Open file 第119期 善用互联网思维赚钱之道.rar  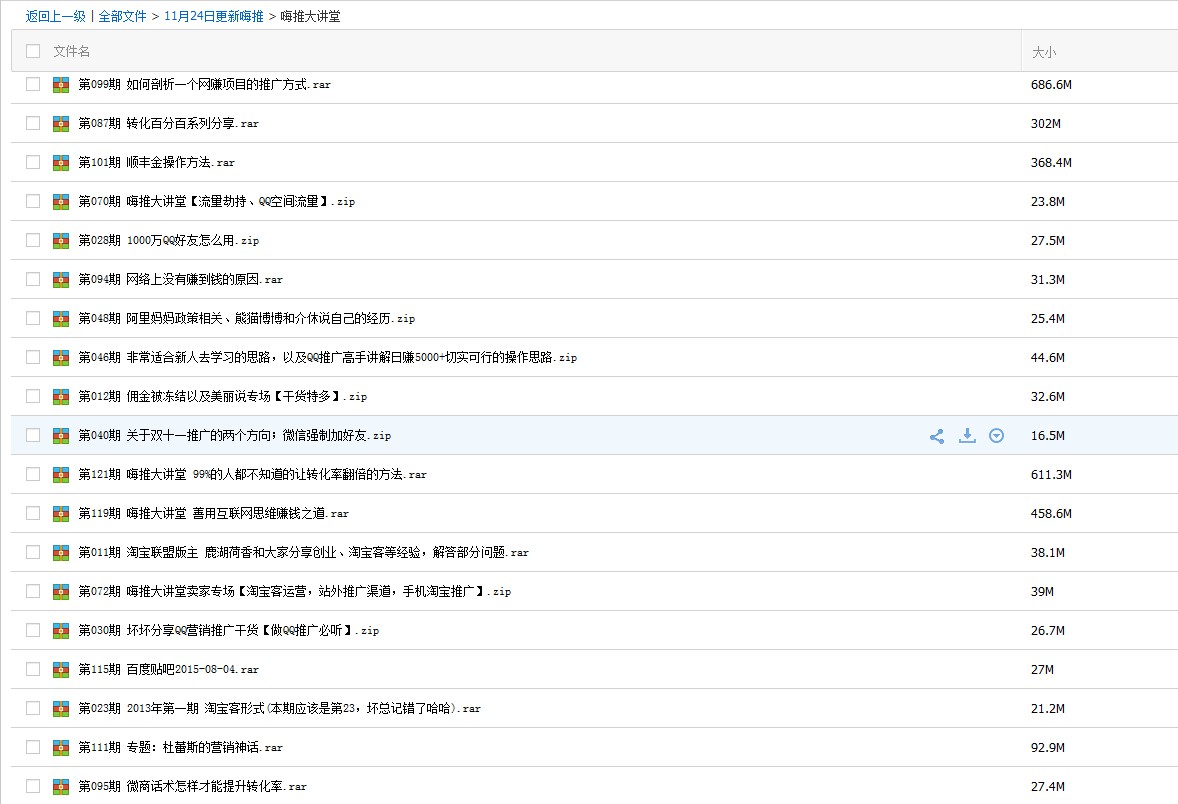tap(213, 513)
